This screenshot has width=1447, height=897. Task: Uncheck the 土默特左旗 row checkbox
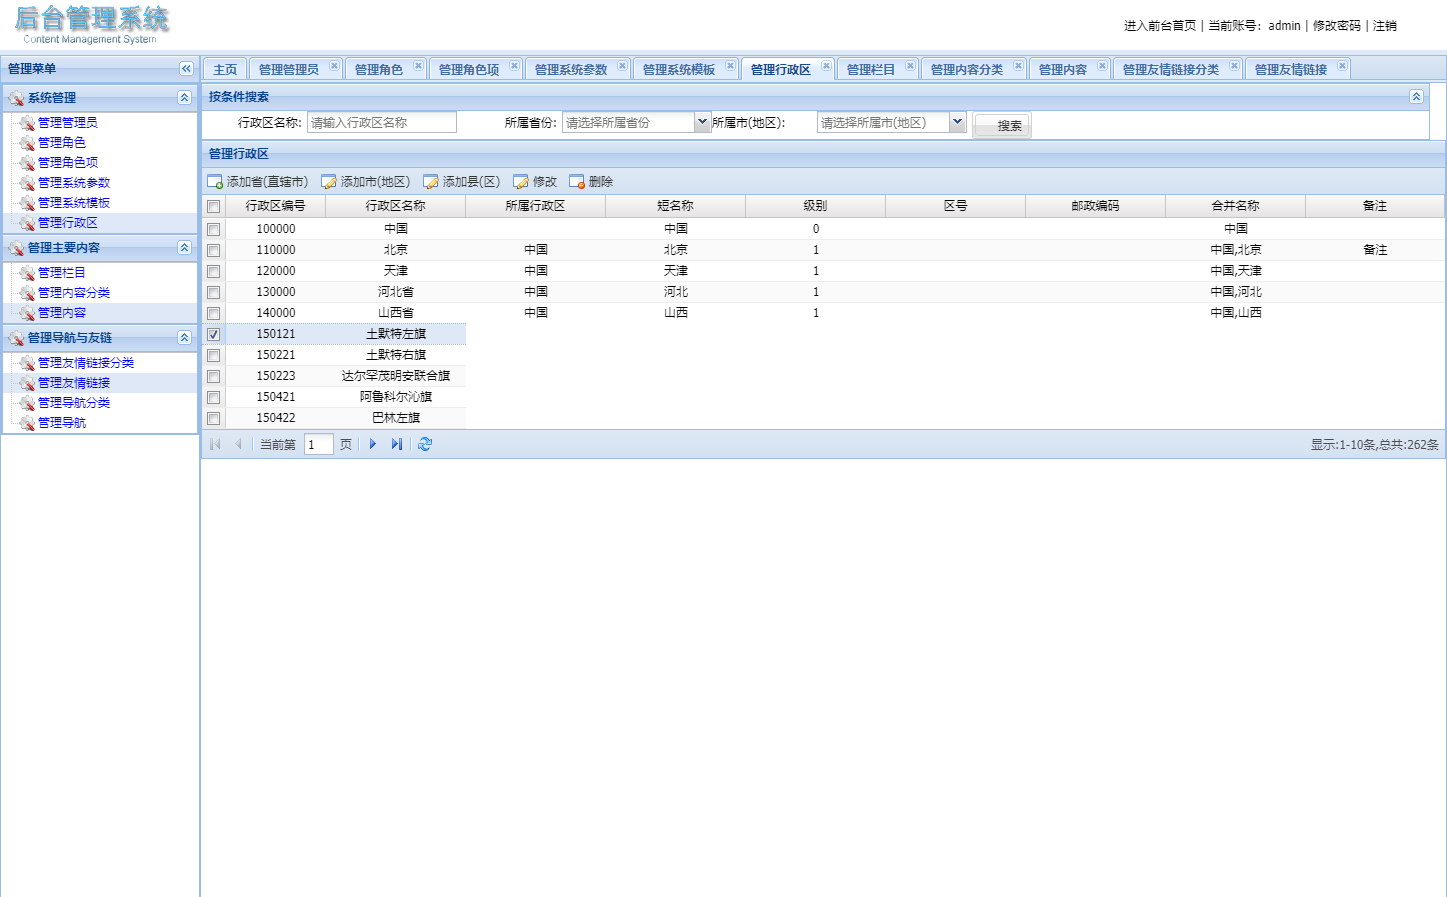point(213,334)
